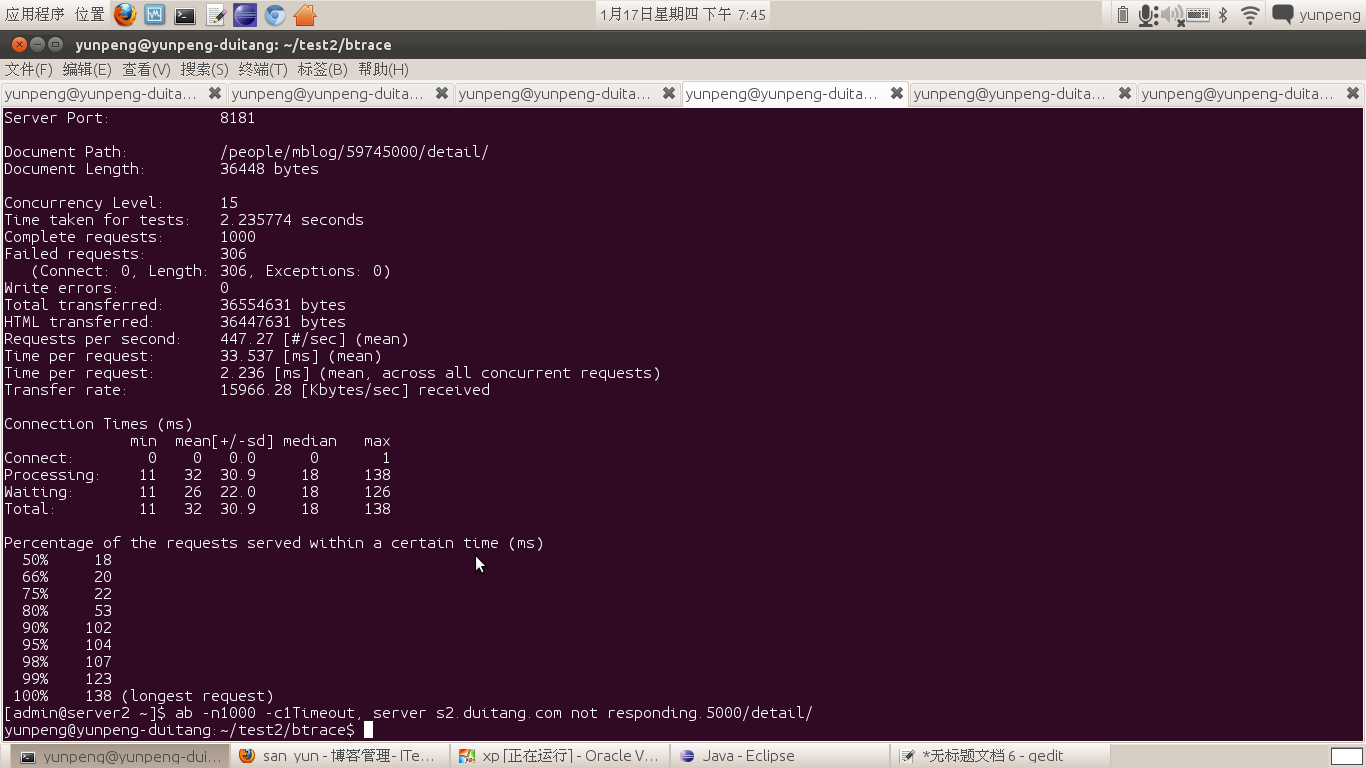1366x768 pixels.
Task: Open the chat status bubble icon
Action: (x=1282, y=14)
